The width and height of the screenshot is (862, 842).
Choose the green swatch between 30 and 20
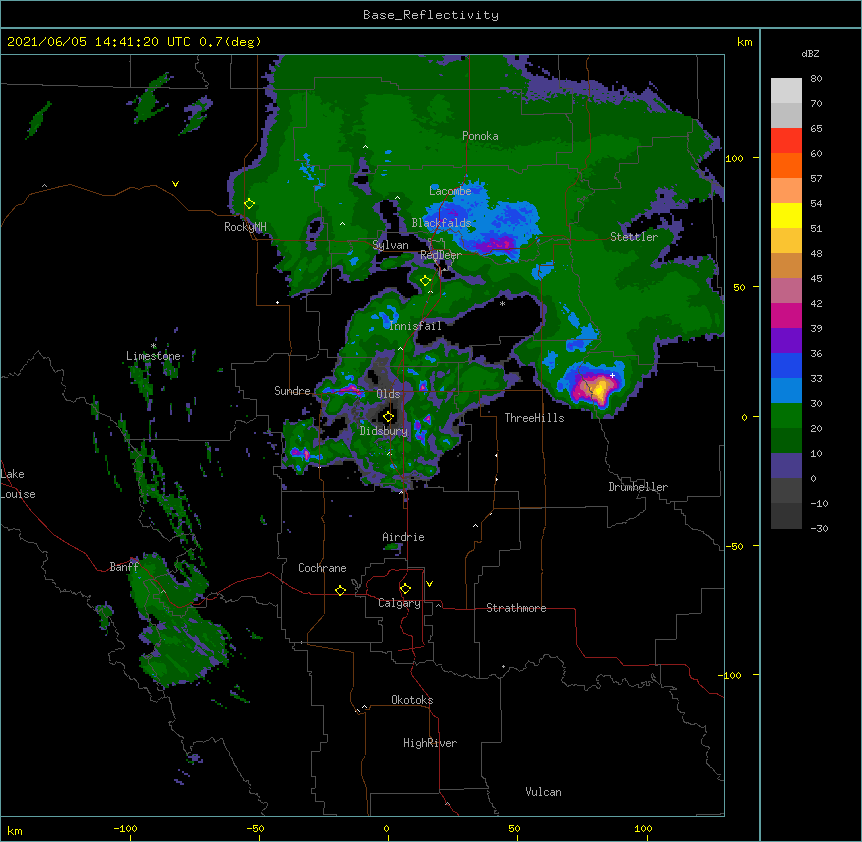coord(786,416)
